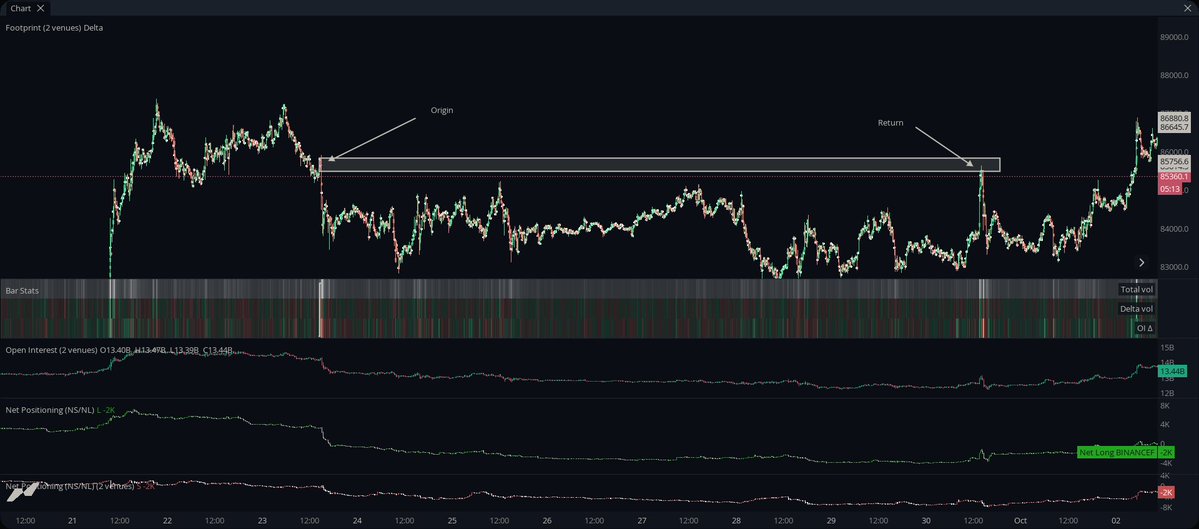Jump to latest bar using the right chevron arrow
Screen dimensions: 1199x529
point(1142,262)
